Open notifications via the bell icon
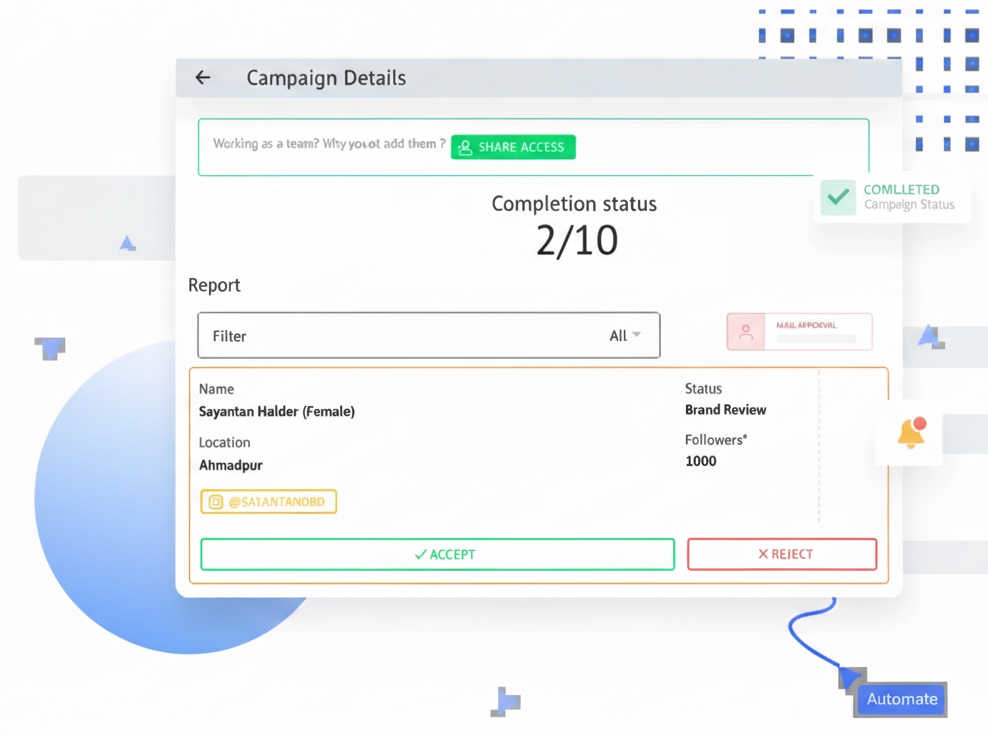The image size is (988, 736). pyautogui.click(x=911, y=433)
